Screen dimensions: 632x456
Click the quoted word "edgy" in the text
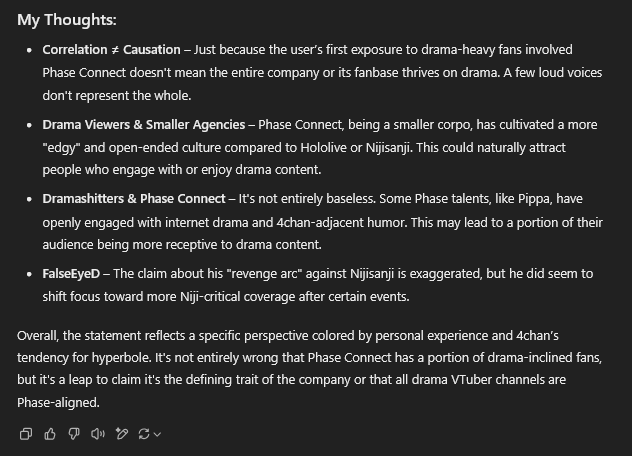(61, 146)
